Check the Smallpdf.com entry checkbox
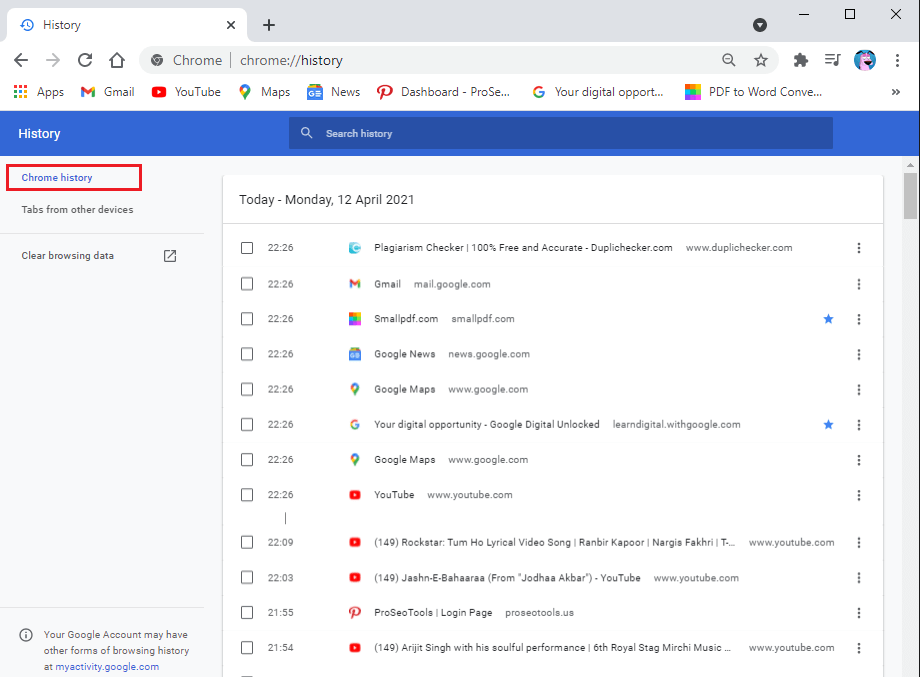 point(247,318)
